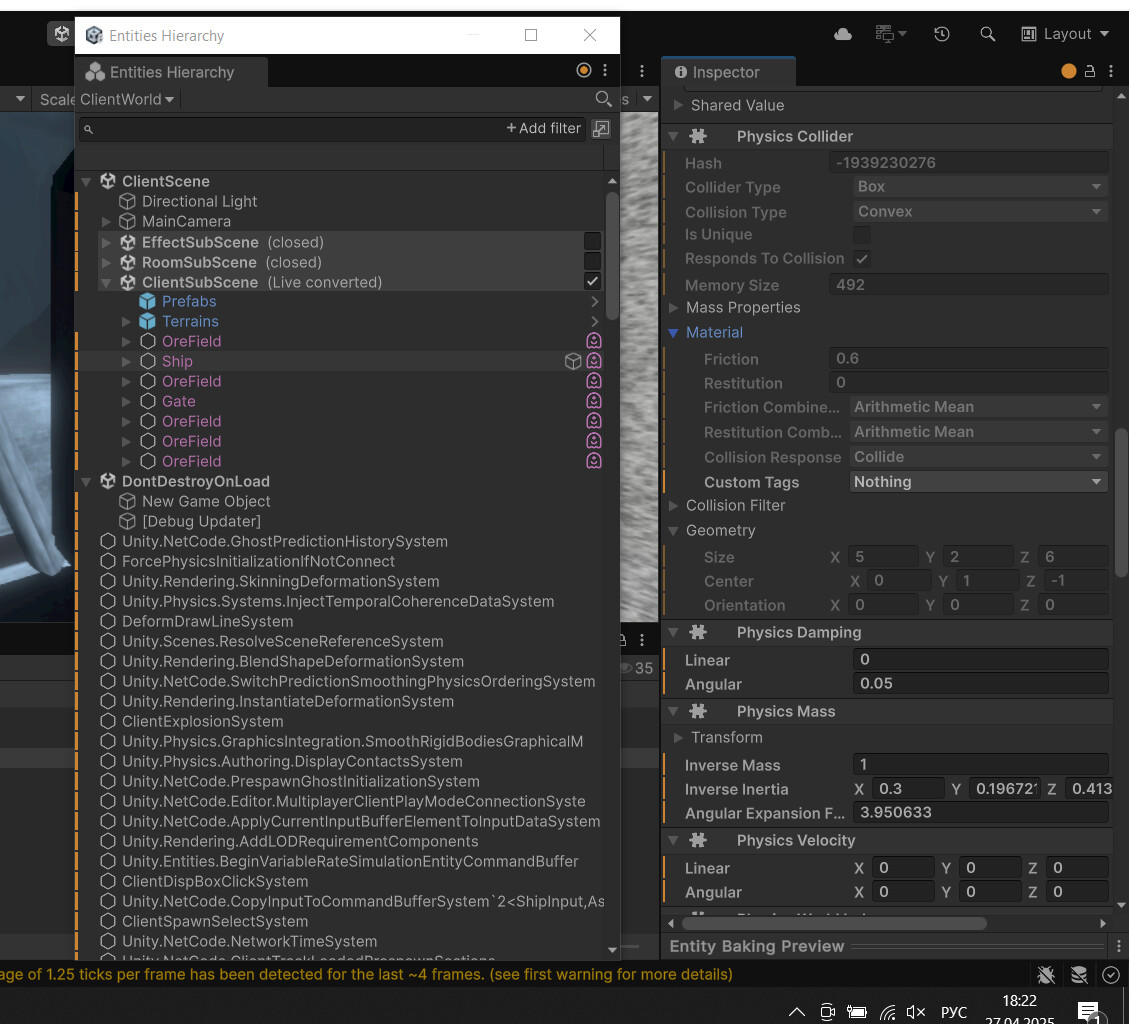Uncheck Responds To Collision

point(862,258)
